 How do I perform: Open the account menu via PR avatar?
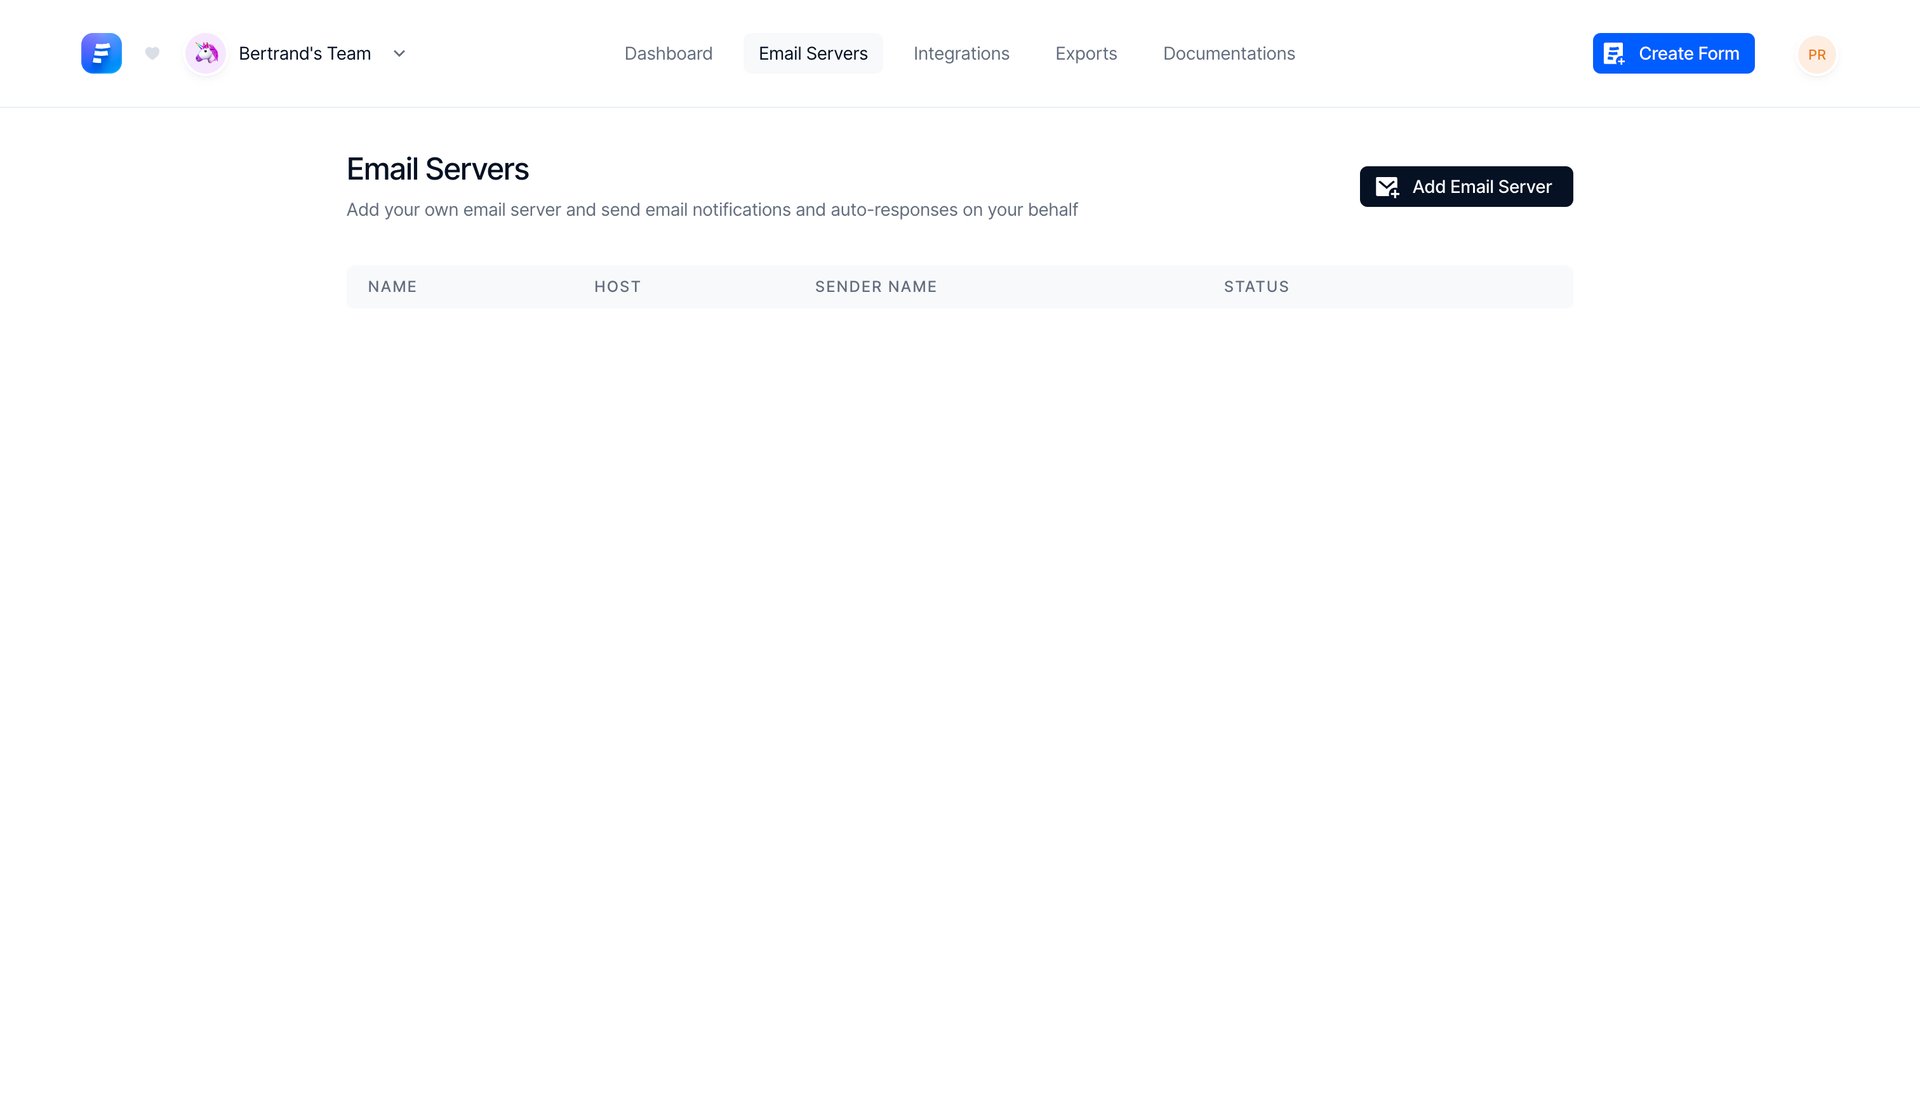tap(1816, 54)
